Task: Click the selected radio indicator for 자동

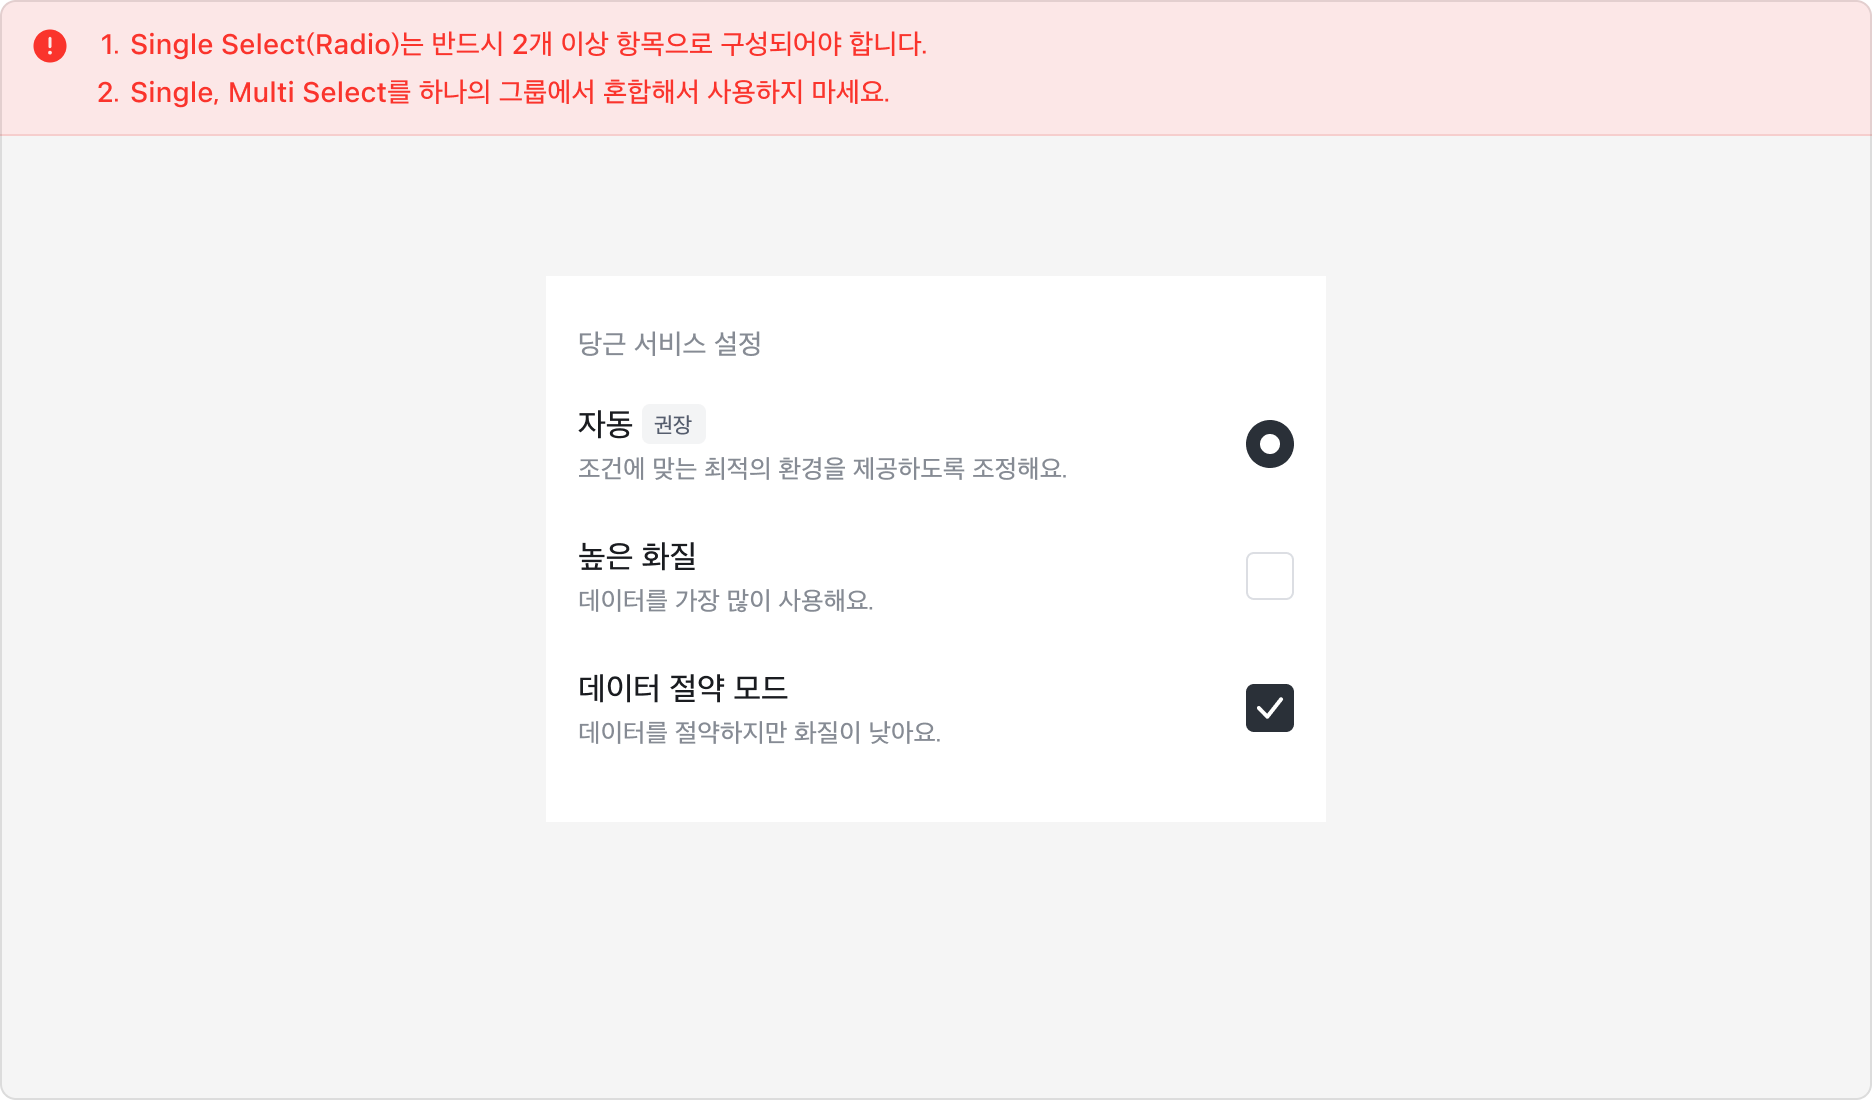Action: pyautogui.click(x=1270, y=444)
